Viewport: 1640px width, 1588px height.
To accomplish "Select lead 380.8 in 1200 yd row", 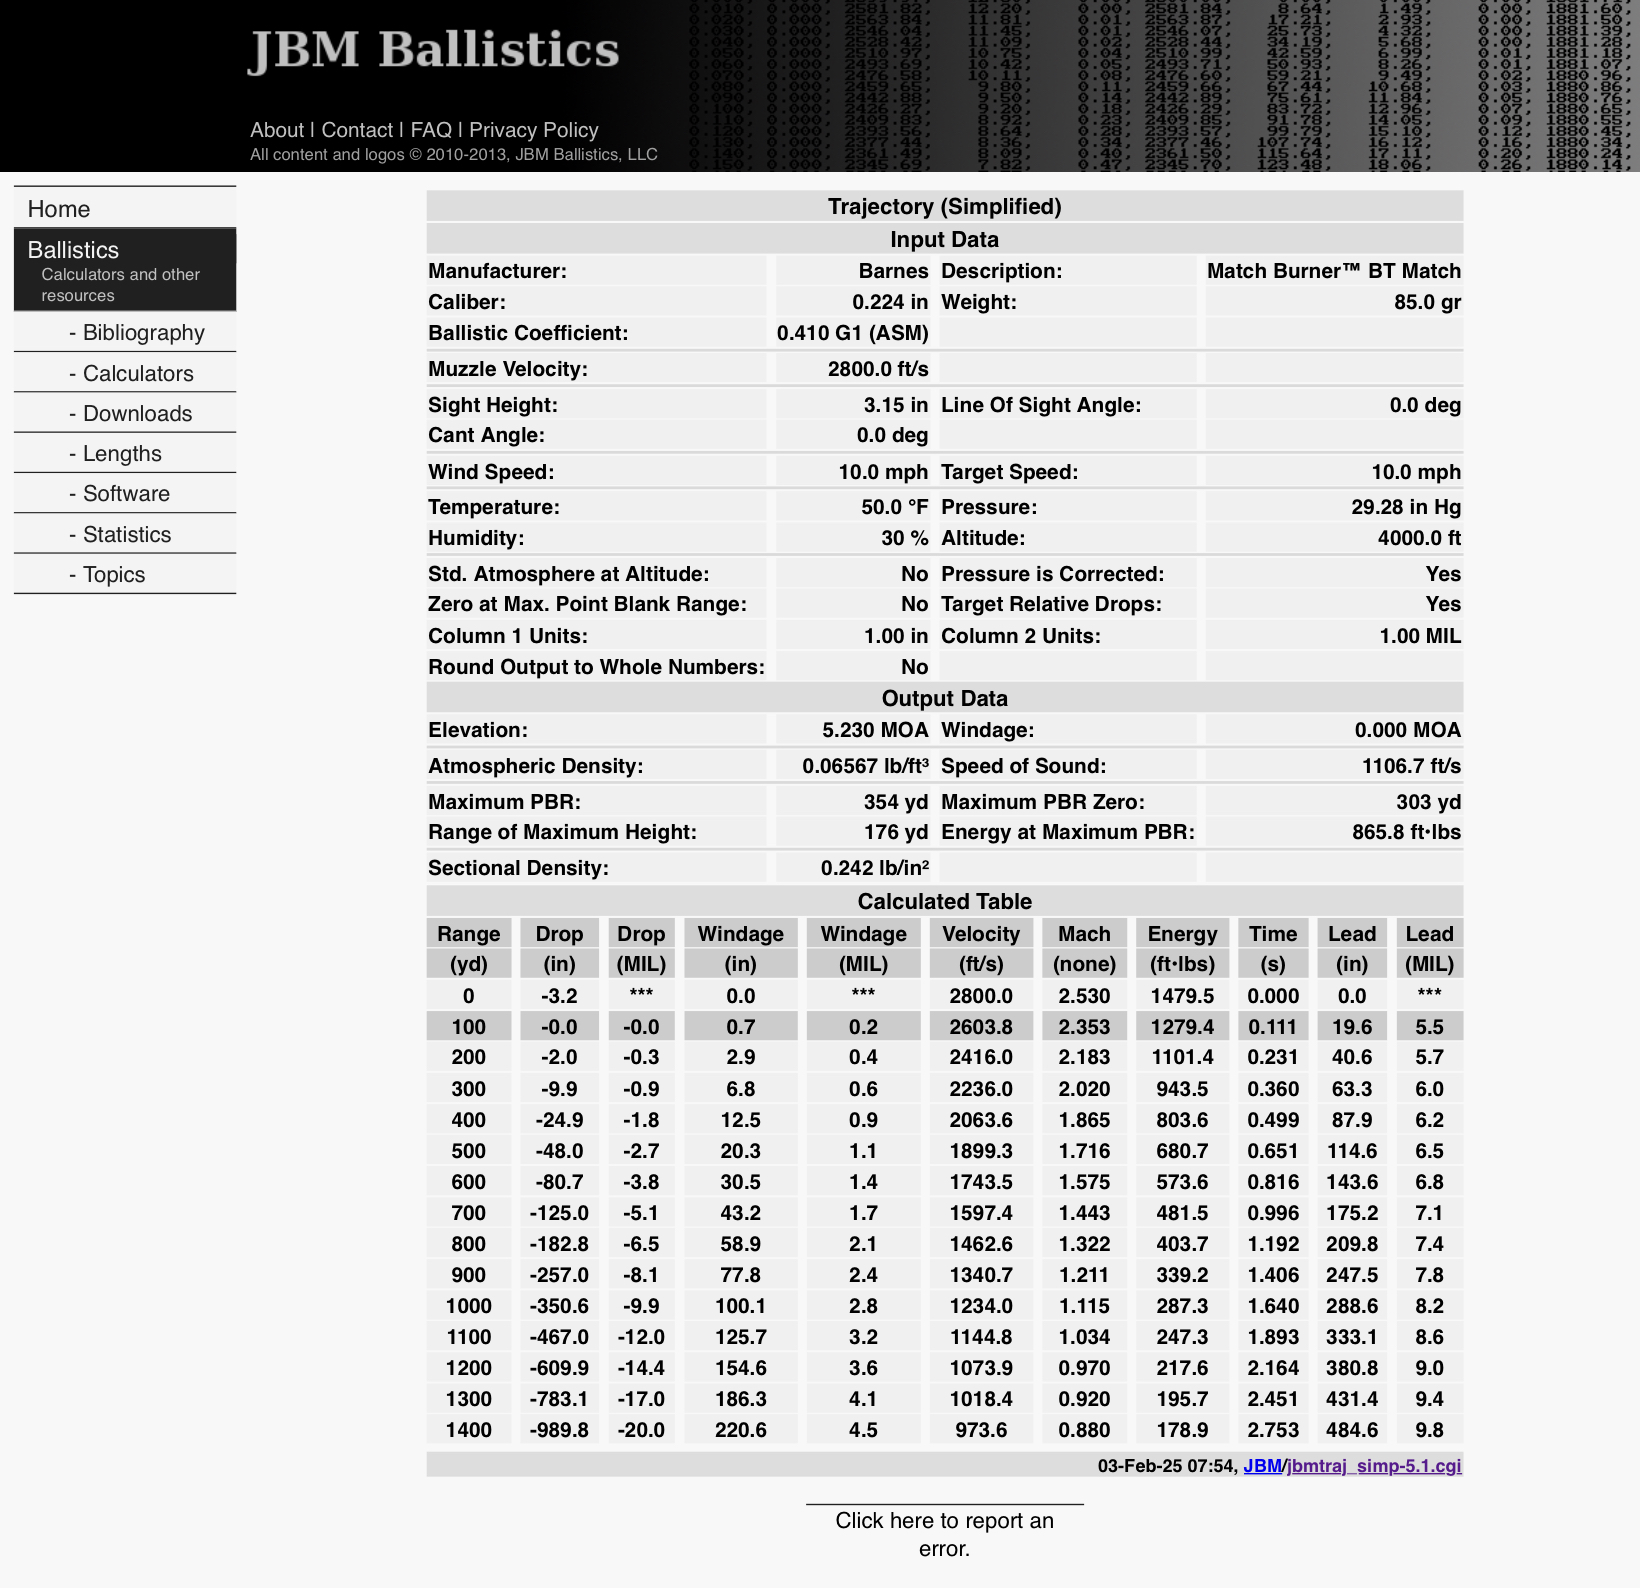I will tap(1352, 1368).
